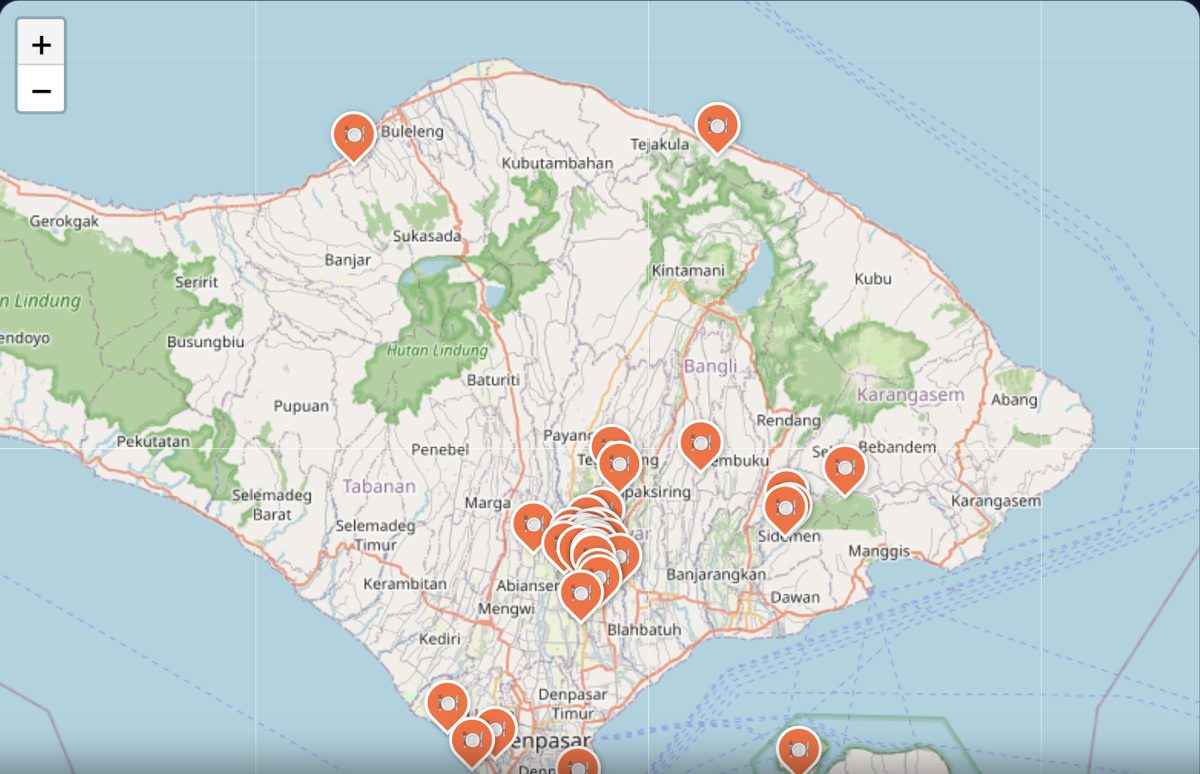
Task: Click the Manggis place label
Action: pyautogui.click(x=879, y=551)
